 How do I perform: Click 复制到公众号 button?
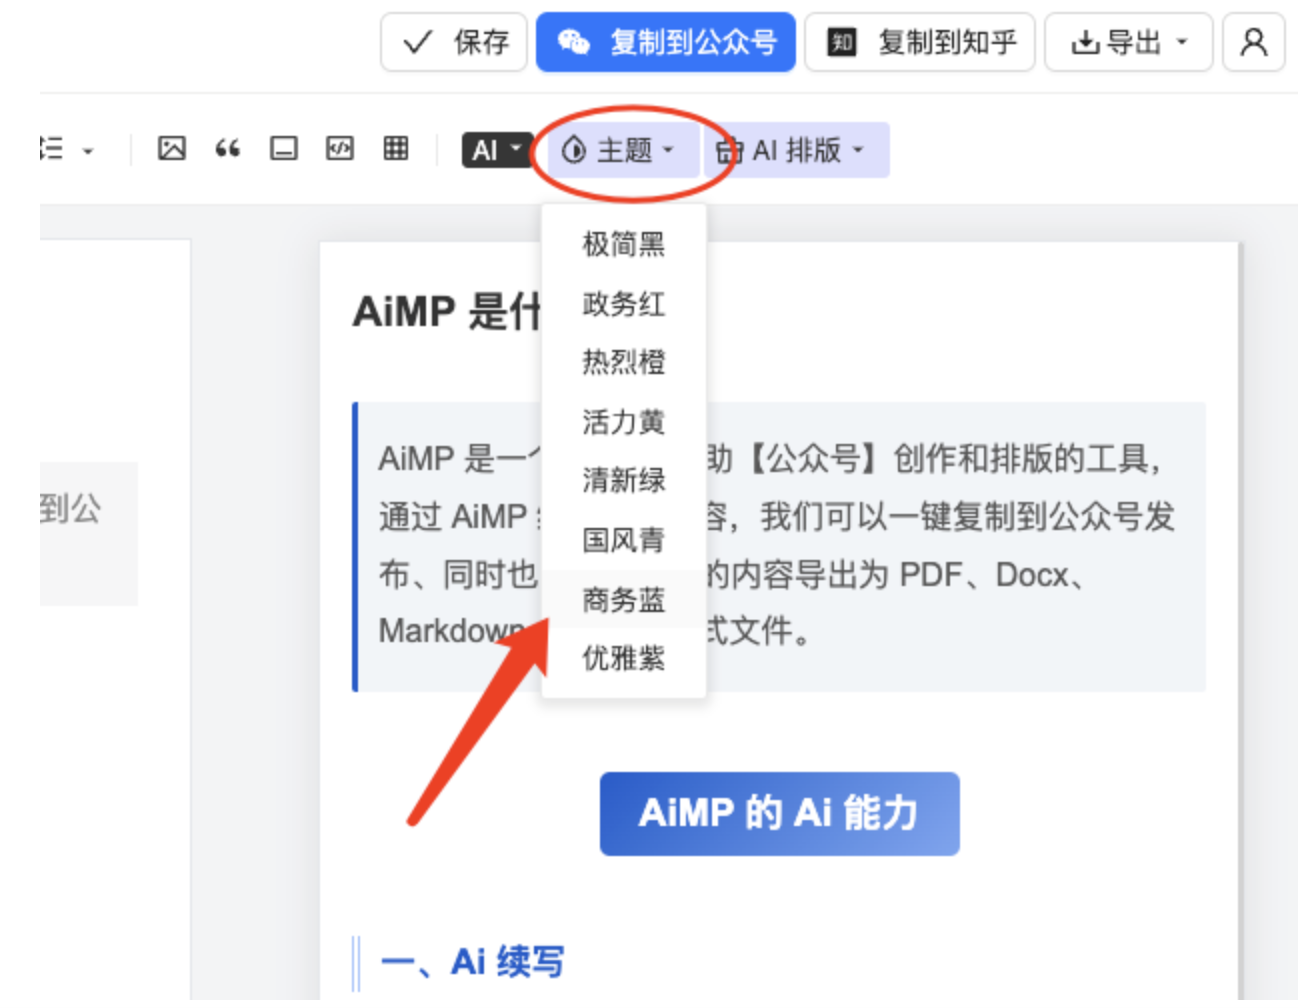point(666,42)
